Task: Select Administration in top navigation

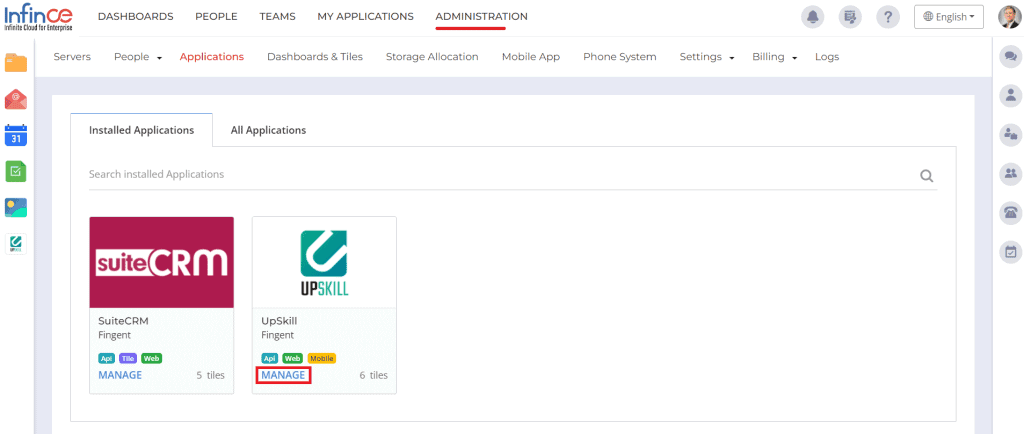Action: [x=481, y=16]
